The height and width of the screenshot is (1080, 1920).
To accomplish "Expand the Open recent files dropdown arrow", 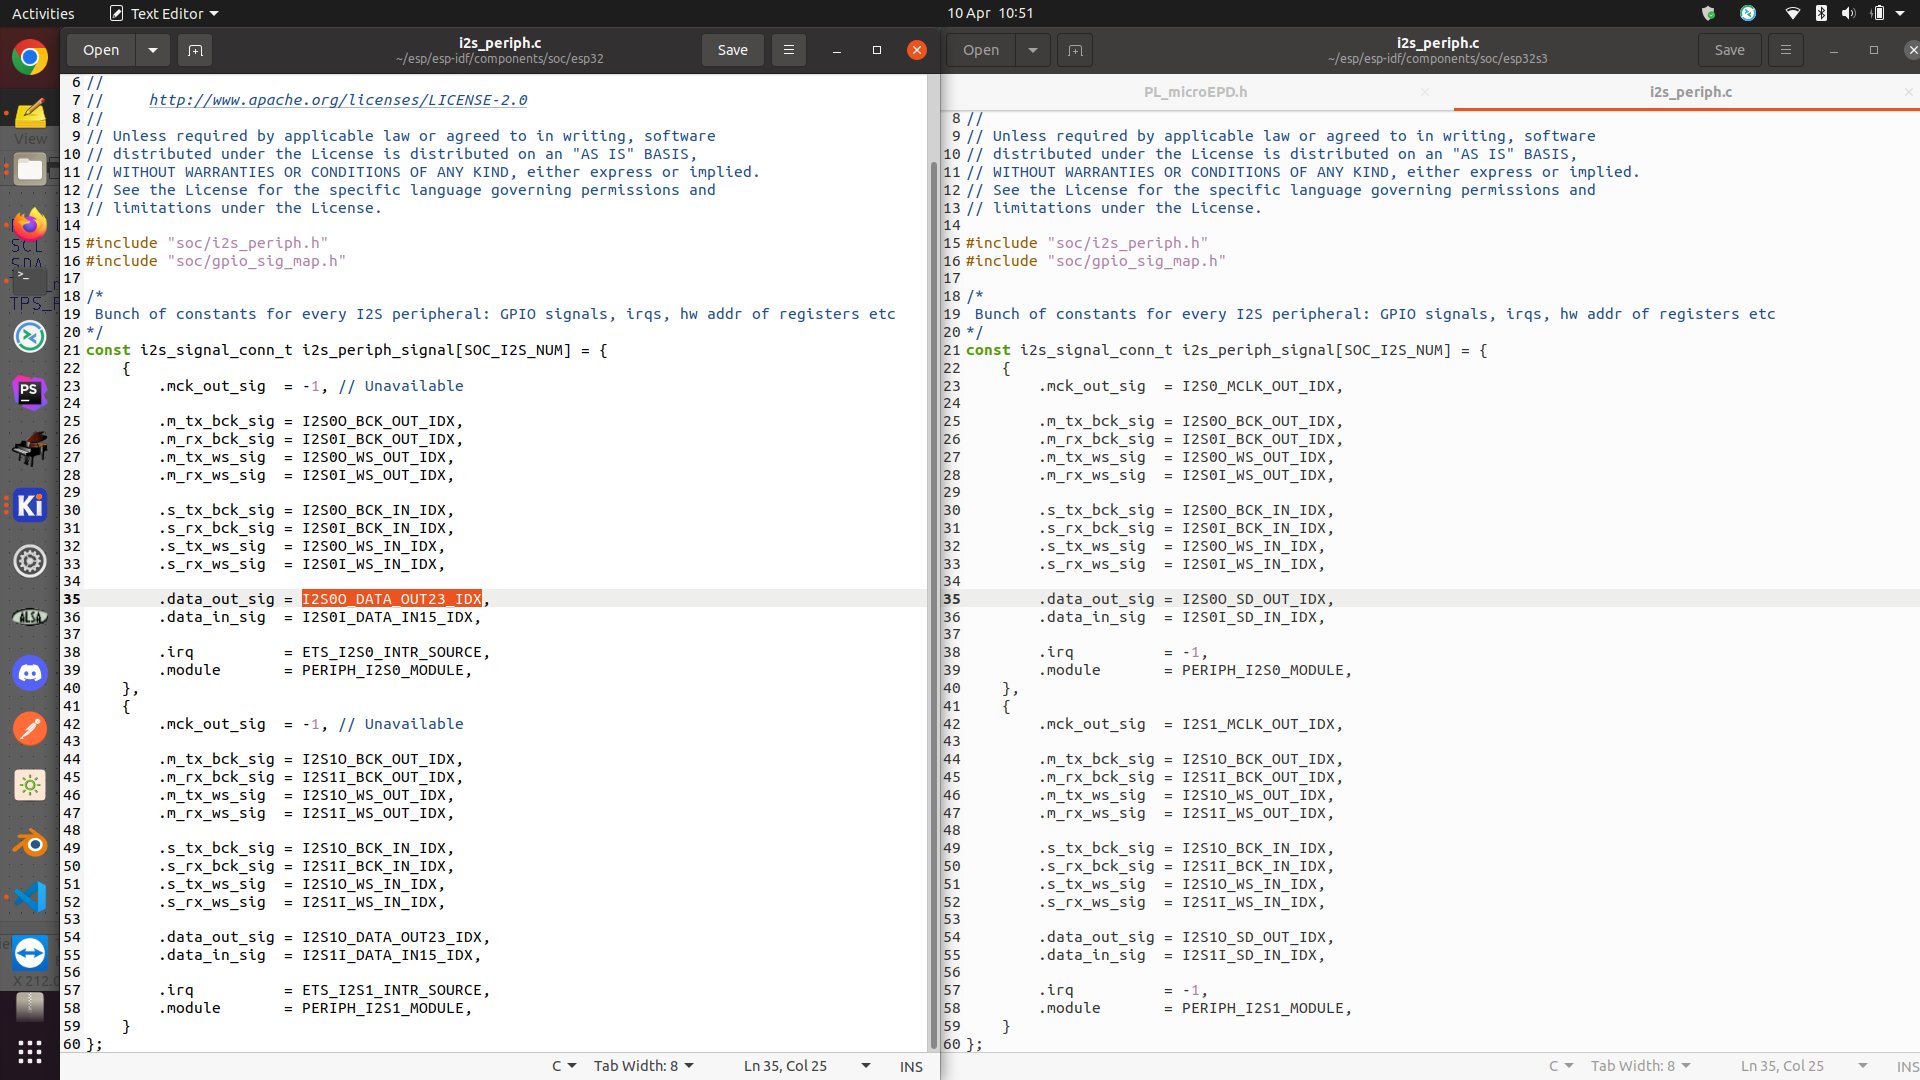I will click(x=152, y=50).
